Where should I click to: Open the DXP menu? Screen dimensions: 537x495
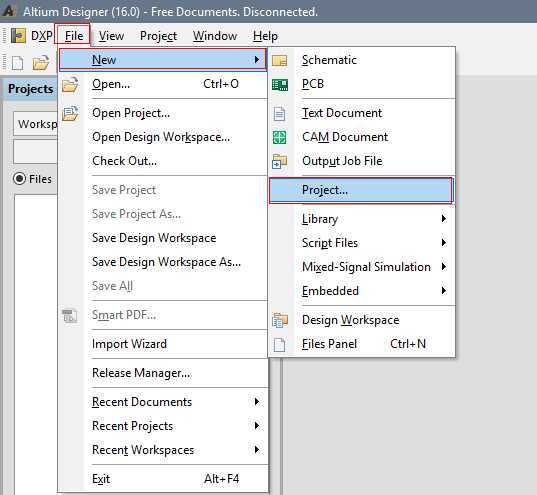pos(41,36)
